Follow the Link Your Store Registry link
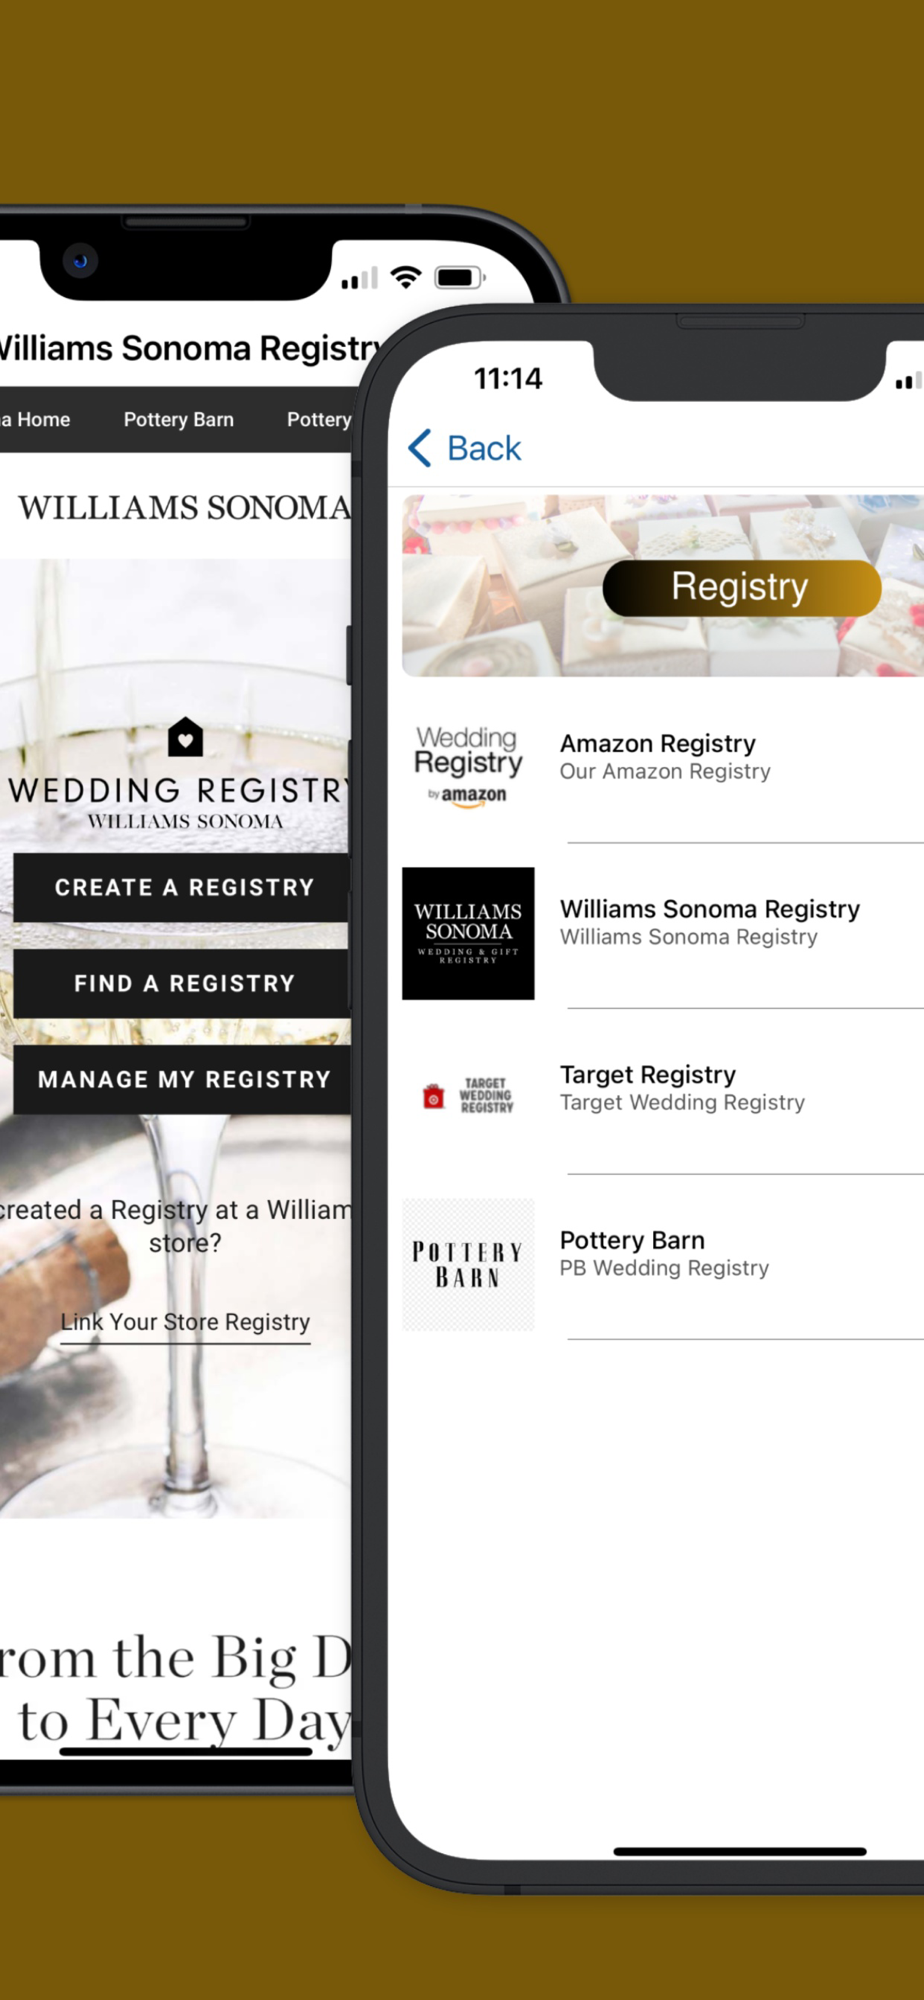 185,1322
